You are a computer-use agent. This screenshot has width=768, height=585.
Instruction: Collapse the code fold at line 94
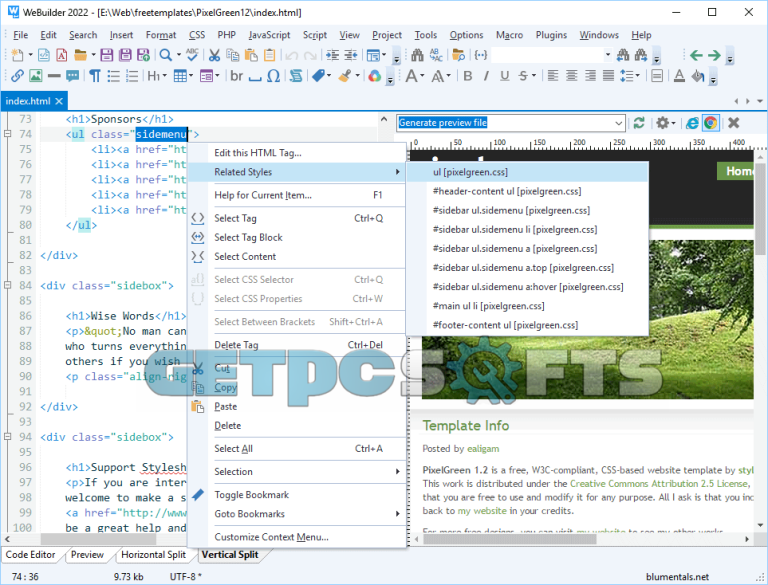(x=7, y=437)
